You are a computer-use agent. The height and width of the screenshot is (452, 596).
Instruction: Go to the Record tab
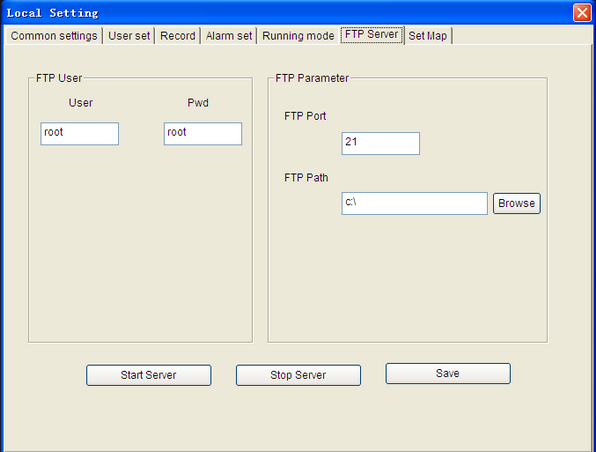click(178, 36)
